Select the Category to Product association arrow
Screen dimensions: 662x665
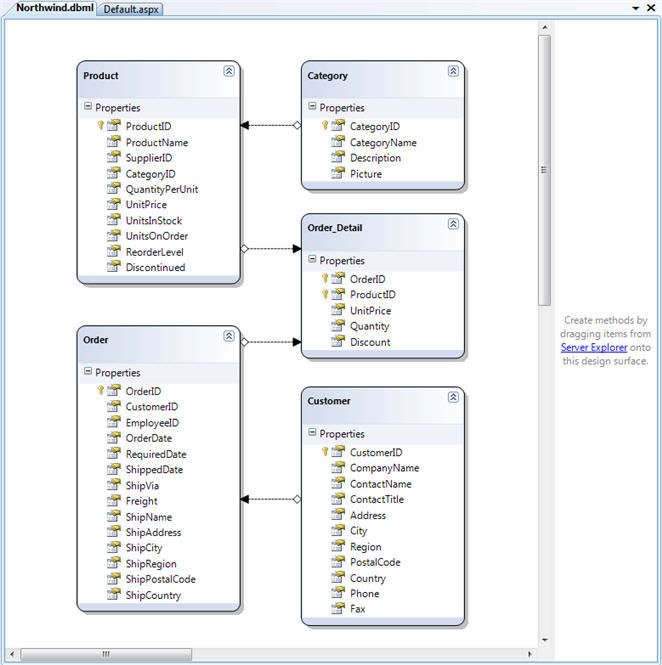click(x=271, y=125)
